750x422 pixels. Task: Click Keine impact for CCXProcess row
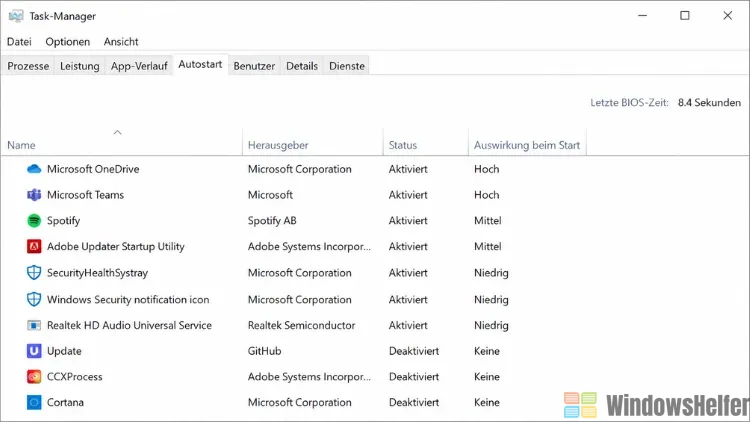[486, 377]
